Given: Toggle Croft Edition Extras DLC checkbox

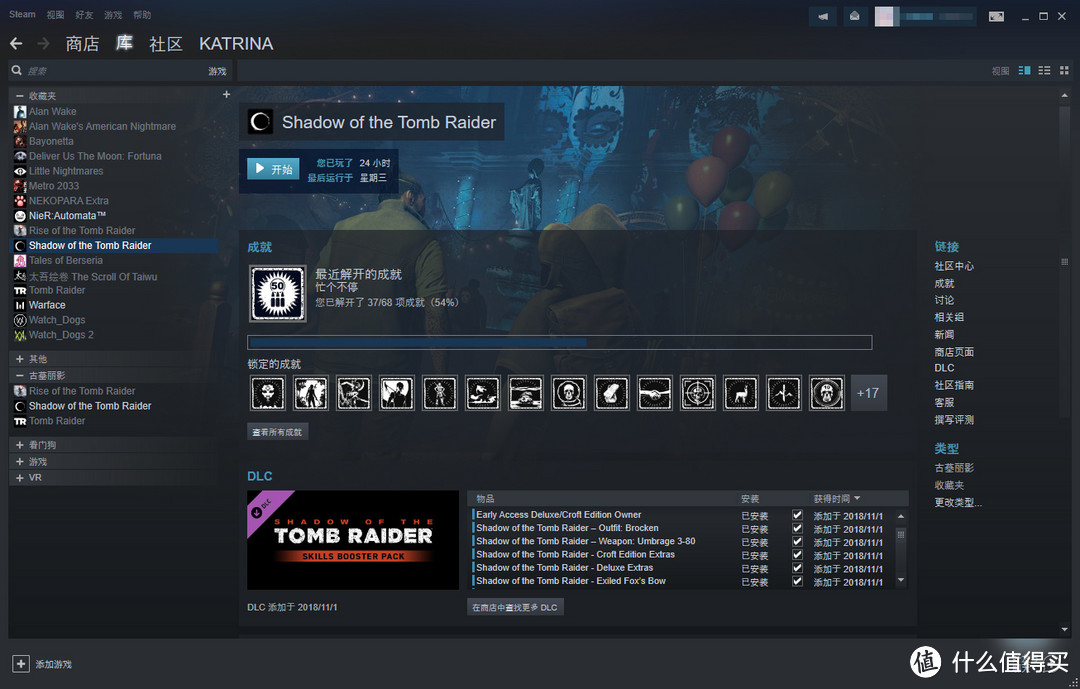Looking at the screenshot, I should [797, 555].
